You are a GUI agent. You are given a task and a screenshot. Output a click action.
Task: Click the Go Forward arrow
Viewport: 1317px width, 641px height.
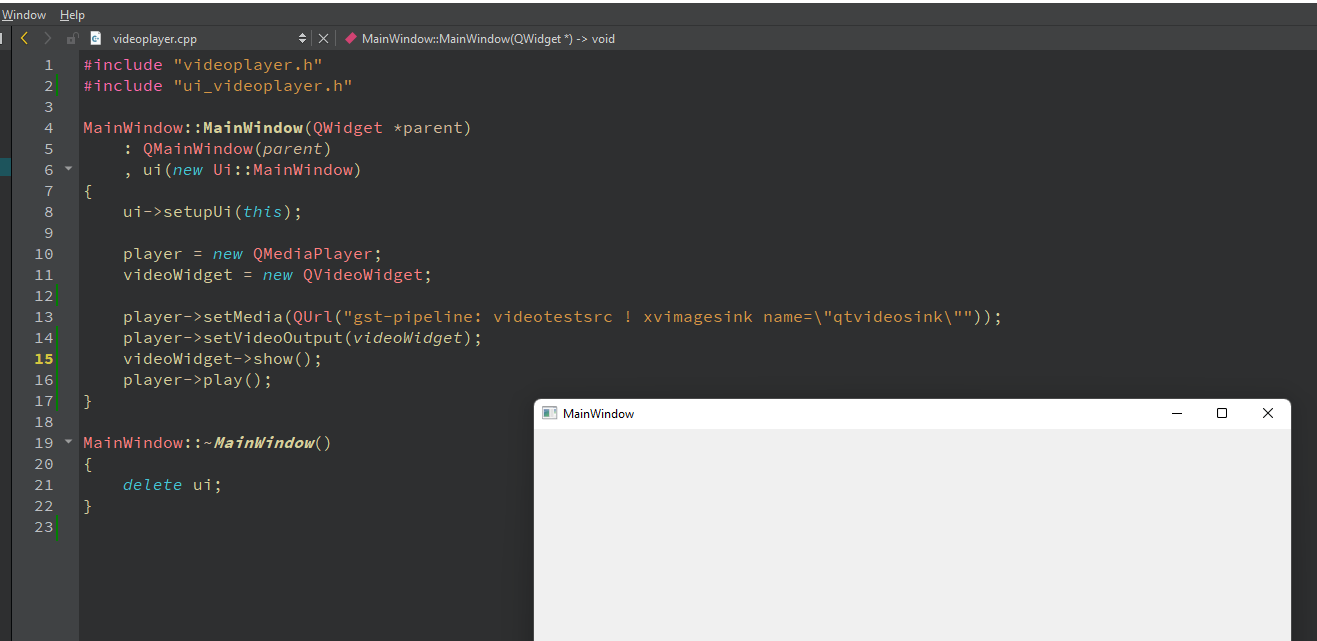coord(47,39)
